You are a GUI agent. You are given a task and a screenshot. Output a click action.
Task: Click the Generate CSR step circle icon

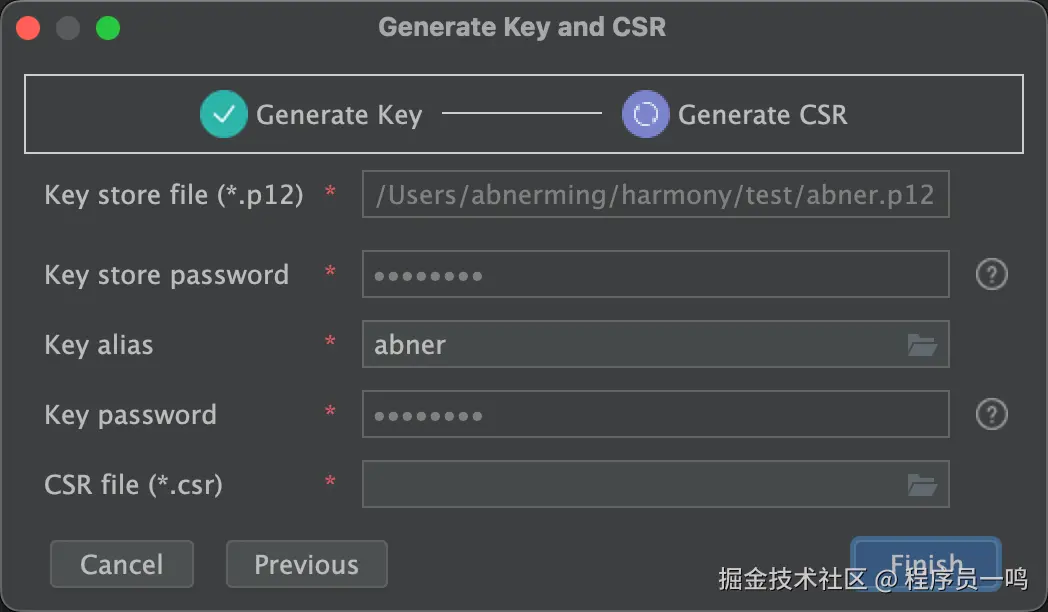click(646, 115)
